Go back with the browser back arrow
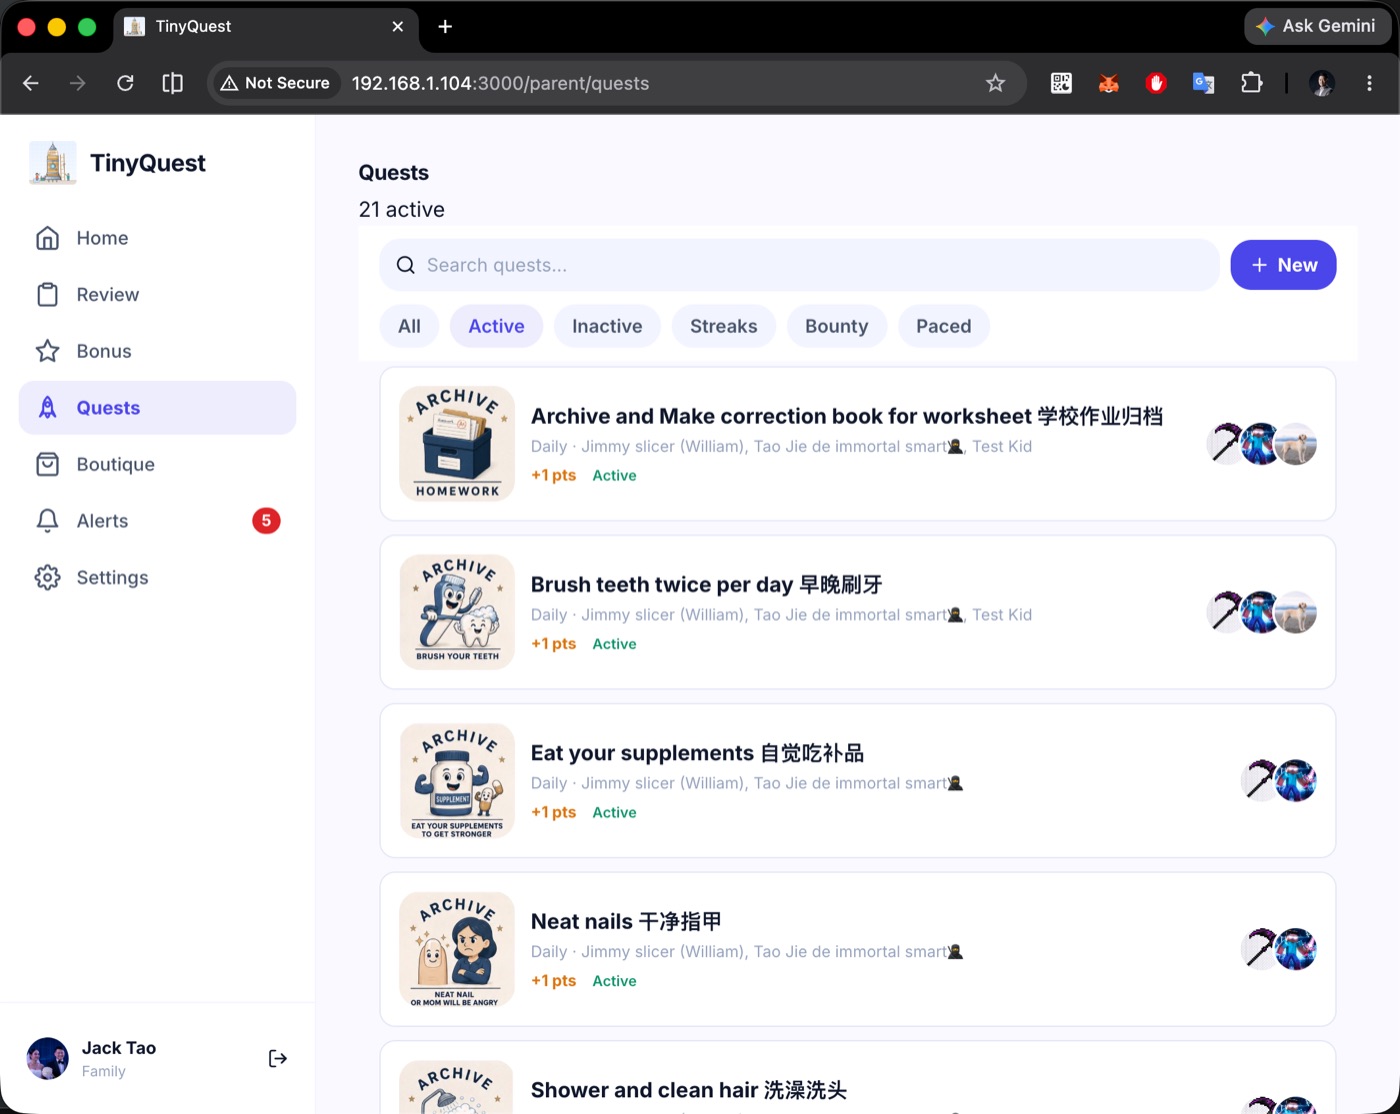The width and height of the screenshot is (1400, 1114). point(31,83)
